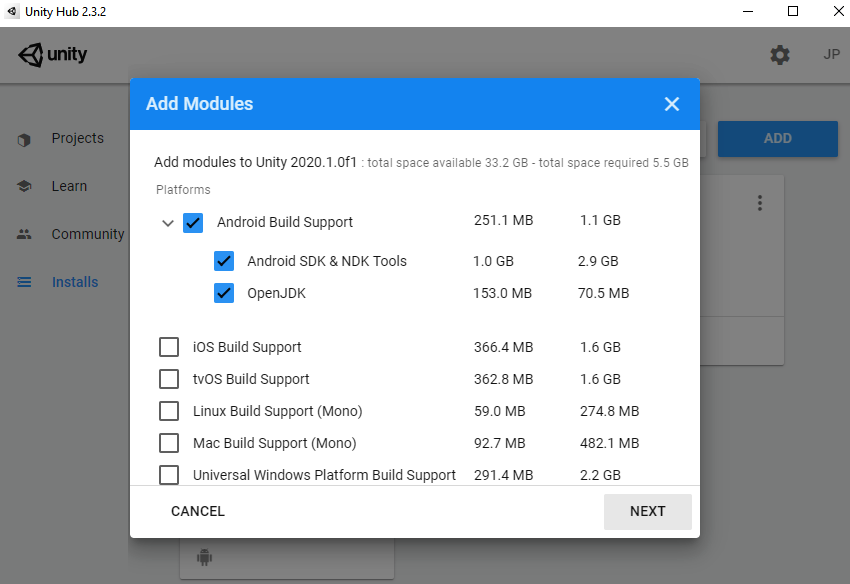Collapse the Android Build Support chevron

[168, 223]
